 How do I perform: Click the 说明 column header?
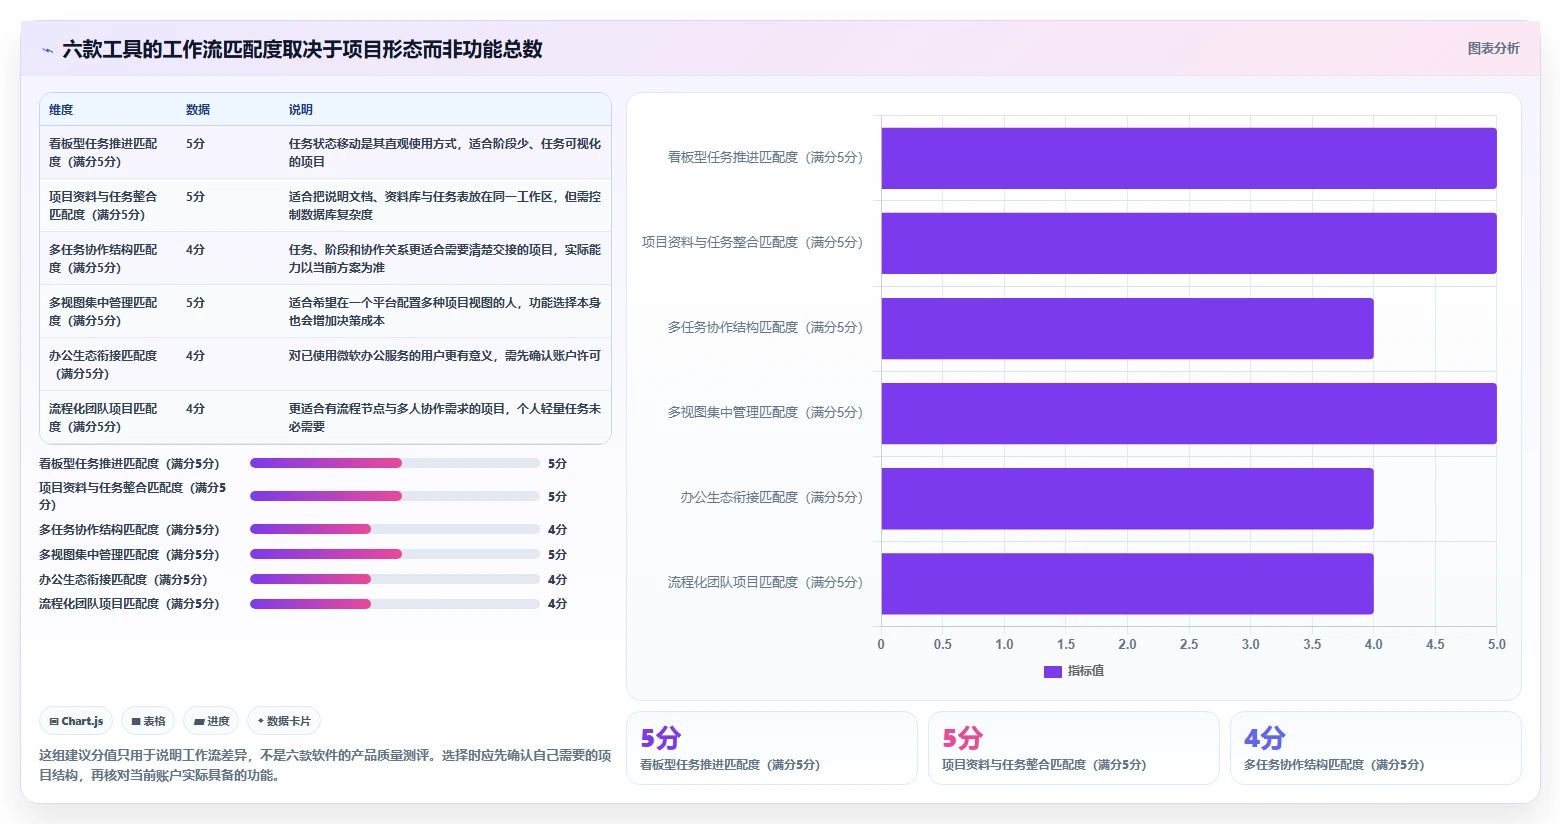click(301, 110)
